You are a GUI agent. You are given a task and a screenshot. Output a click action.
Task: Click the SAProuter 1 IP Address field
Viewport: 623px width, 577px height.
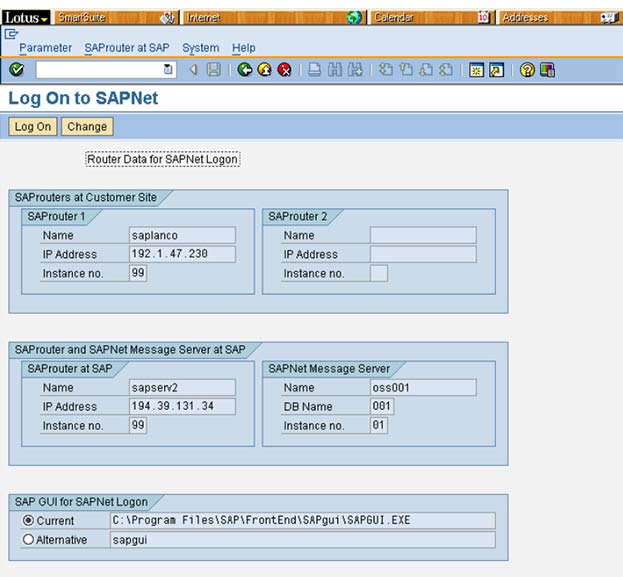tap(182, 254)
